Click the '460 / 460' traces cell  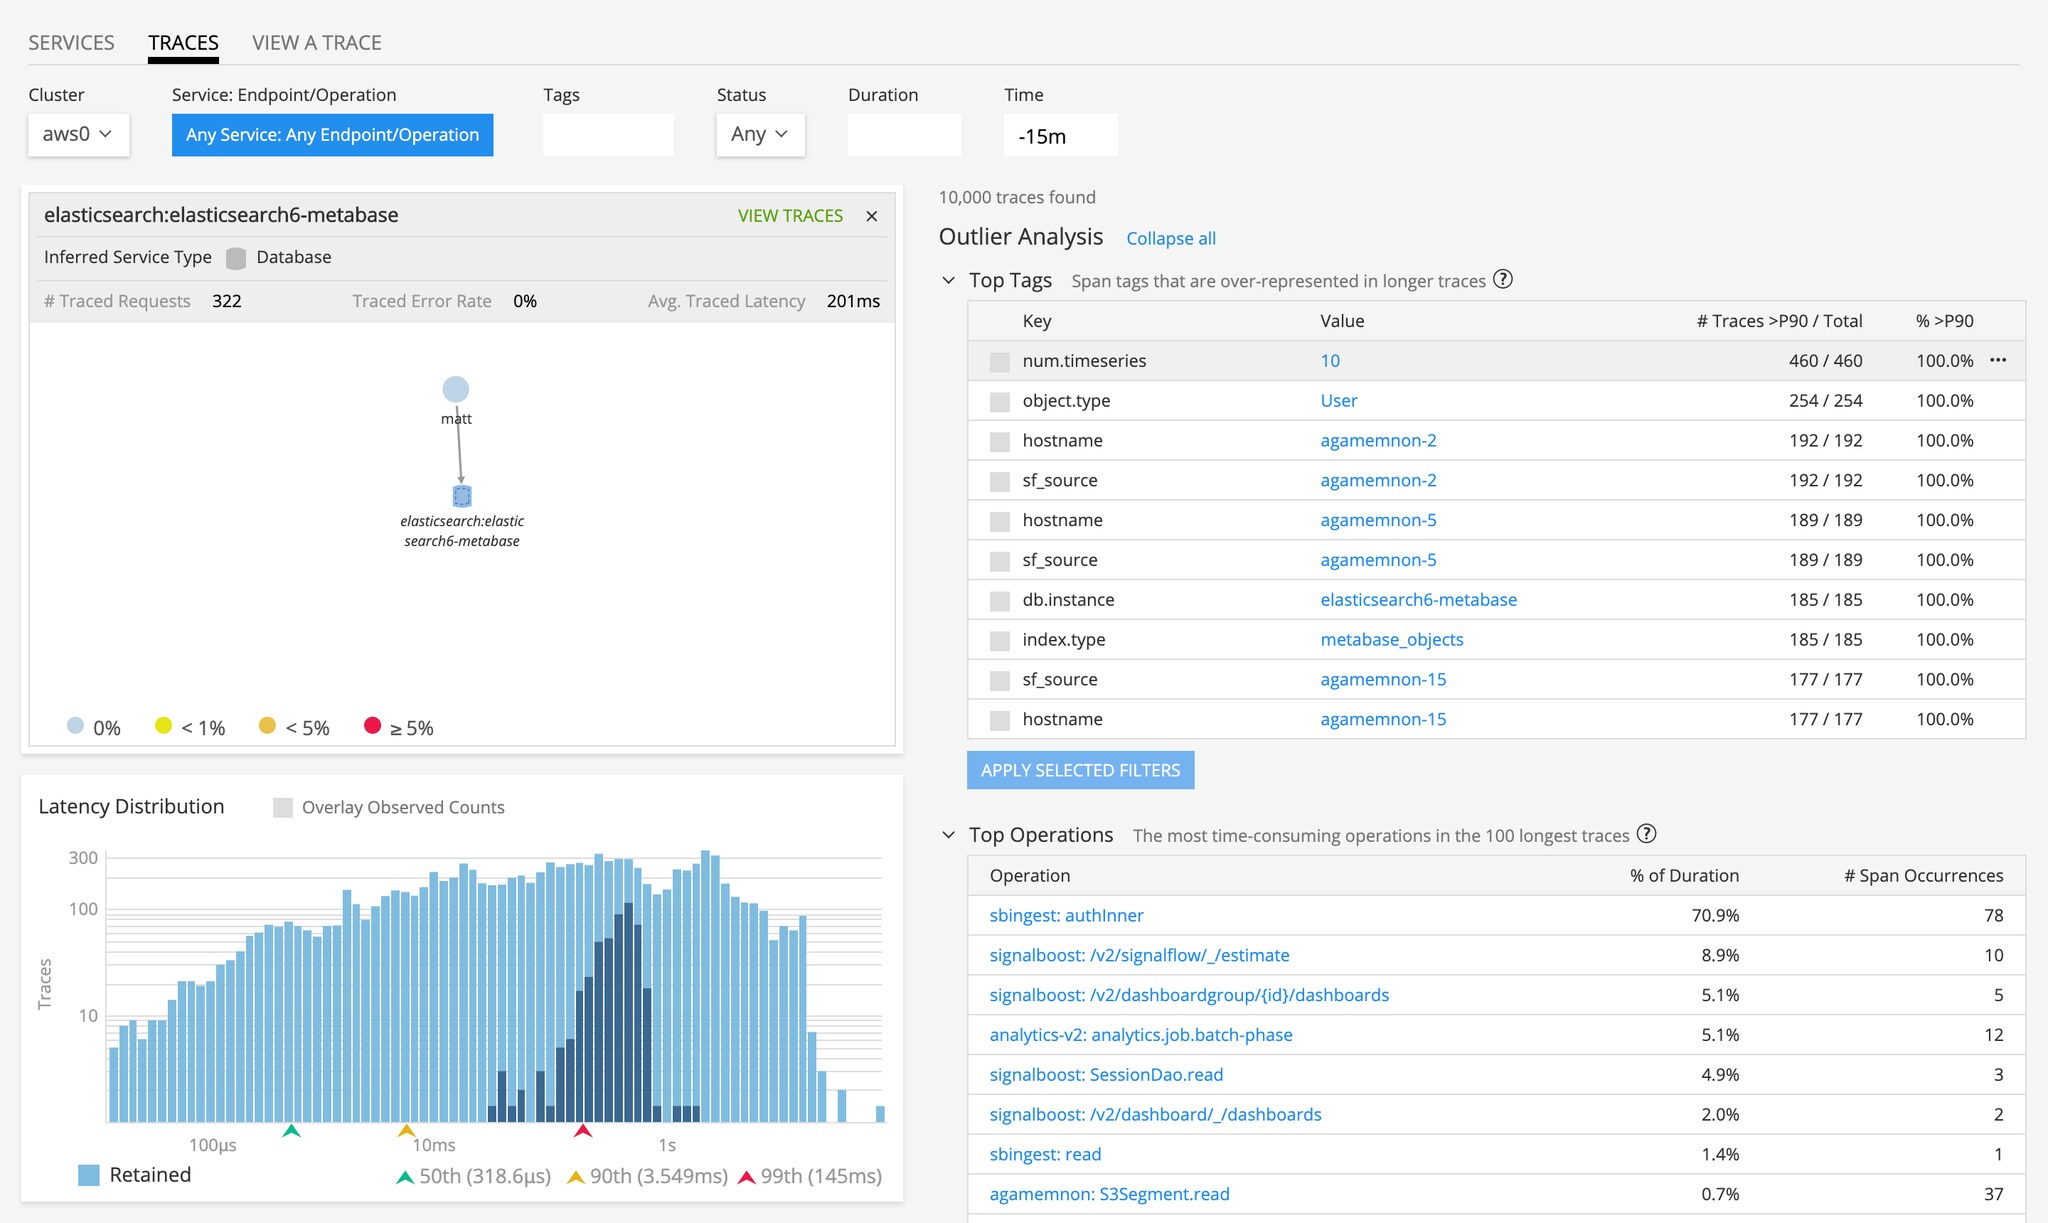coord(1825,361)
